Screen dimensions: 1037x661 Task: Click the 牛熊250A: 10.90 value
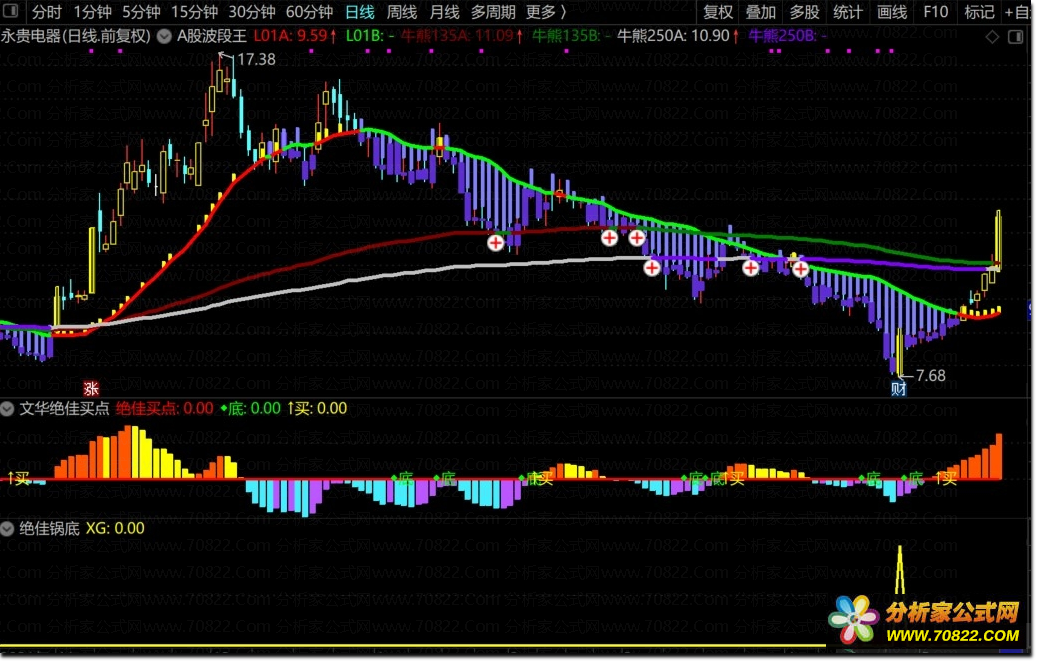coord(678,36)
